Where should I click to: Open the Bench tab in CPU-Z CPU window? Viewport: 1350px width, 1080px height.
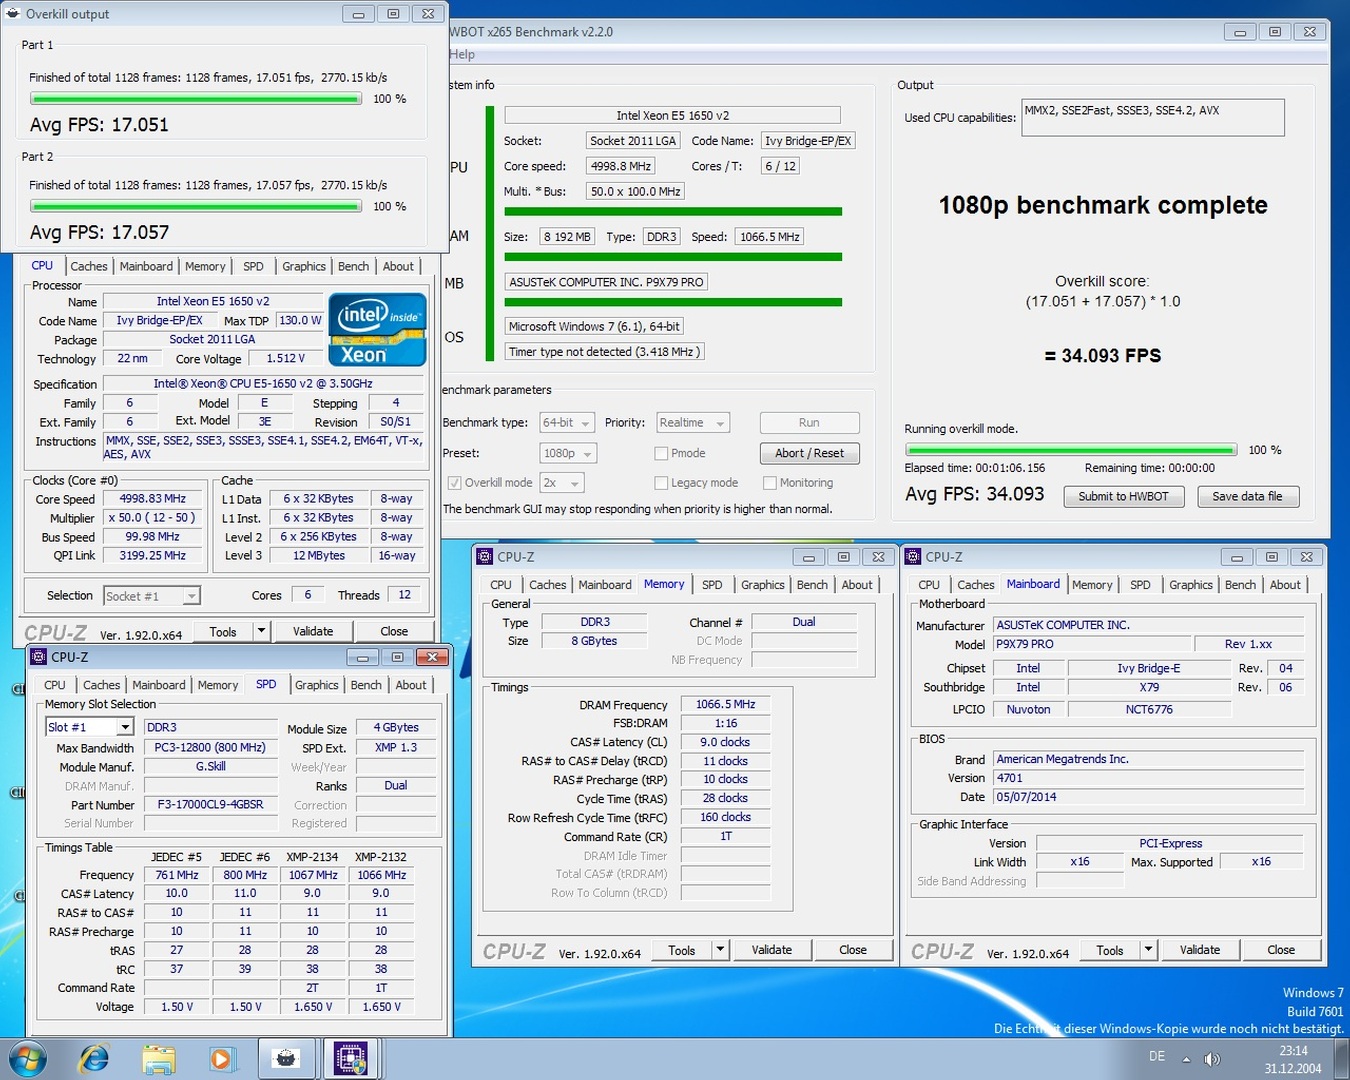tap(353, 266)
